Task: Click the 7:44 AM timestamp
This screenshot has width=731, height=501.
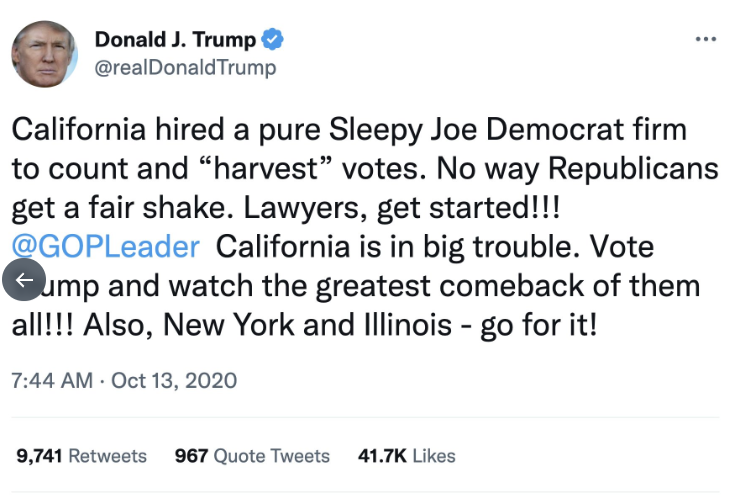Action: click(51, 381)
